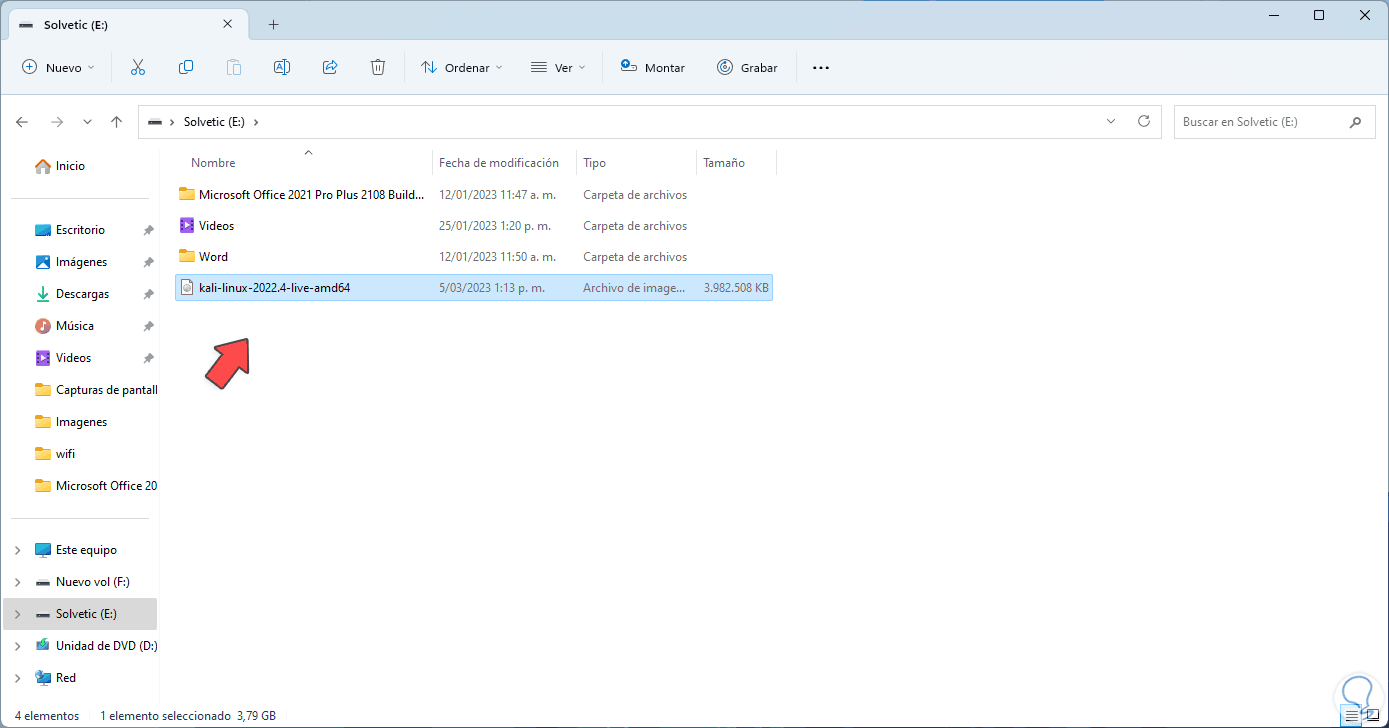Click the kali-linux ISO file icon

[186, 288]
